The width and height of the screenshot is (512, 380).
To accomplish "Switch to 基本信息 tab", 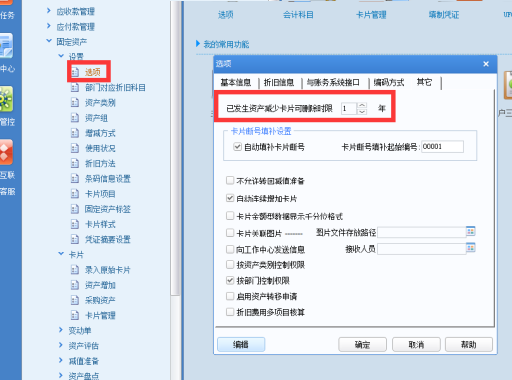I will point(236,82).
